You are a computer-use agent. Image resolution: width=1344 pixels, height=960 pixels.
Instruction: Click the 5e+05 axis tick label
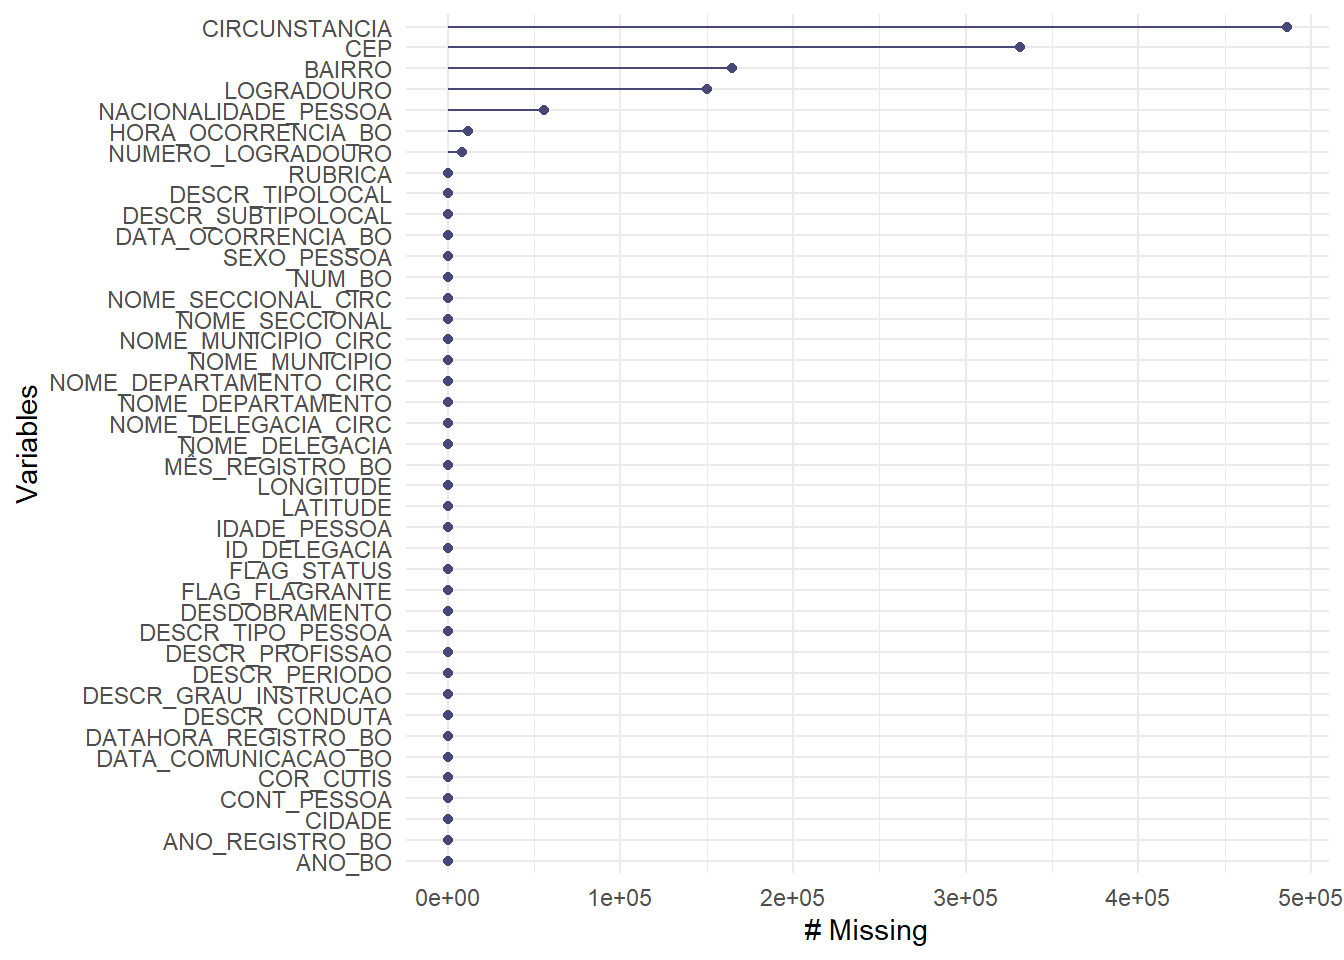coord(1310,898)
